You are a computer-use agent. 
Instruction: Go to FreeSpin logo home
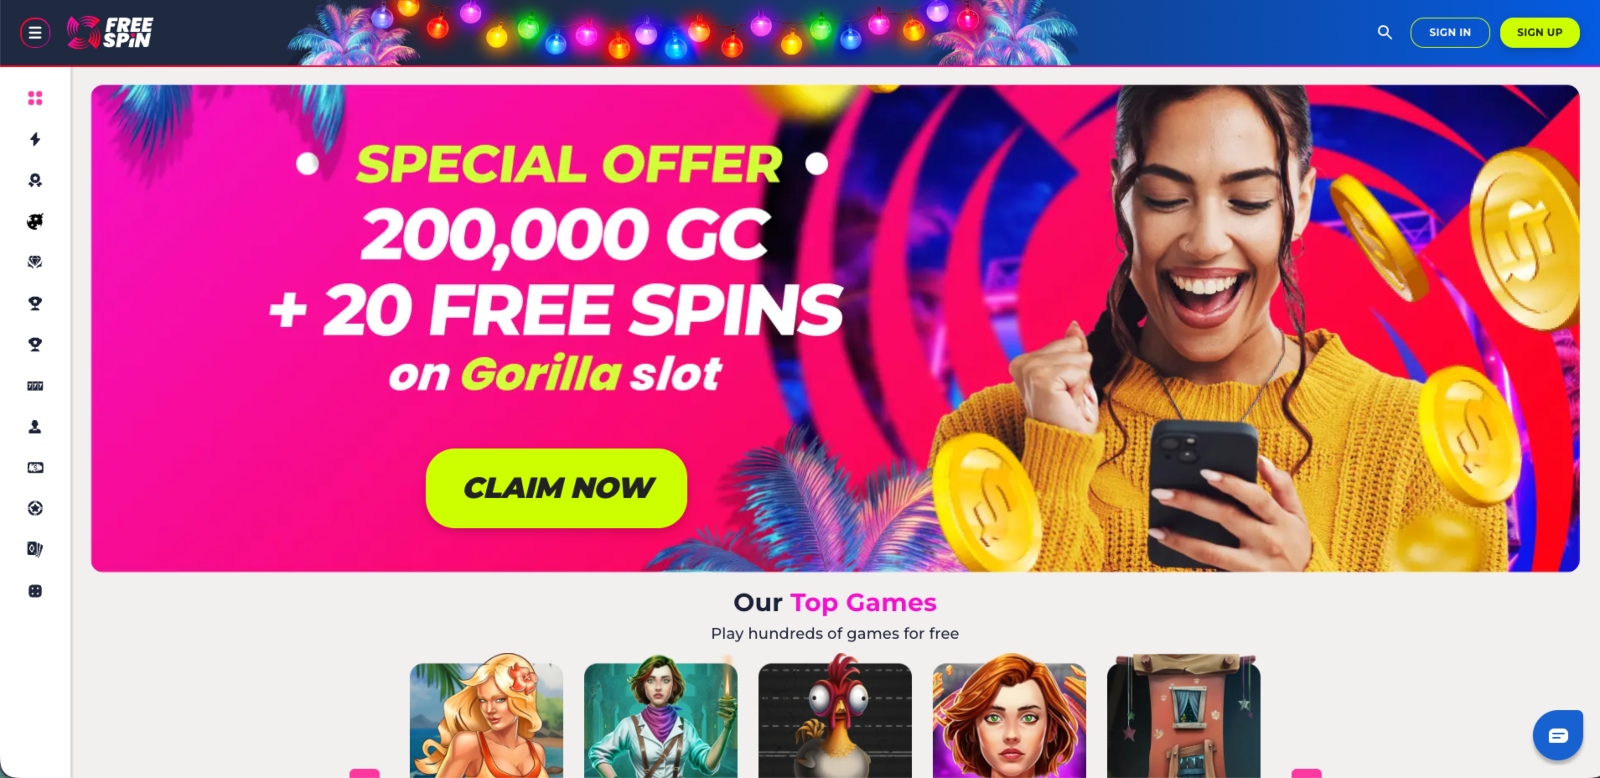110,33
